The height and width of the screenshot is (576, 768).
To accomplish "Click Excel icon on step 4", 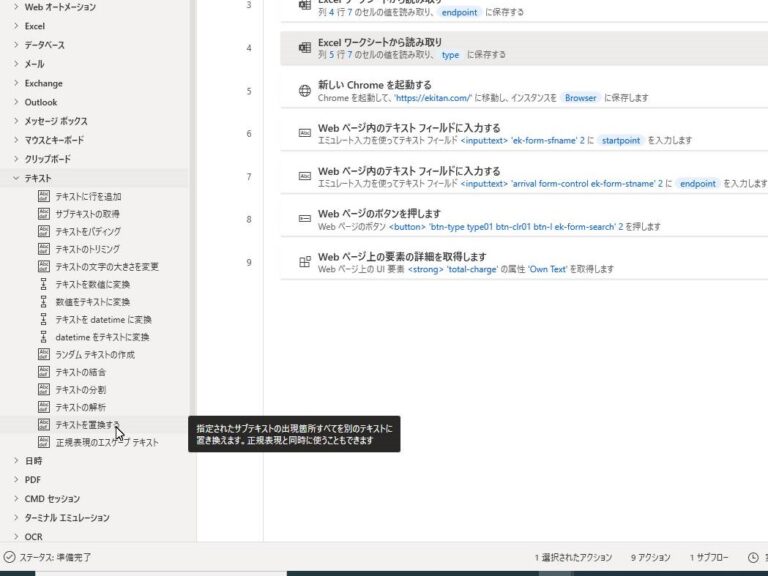I will tap(305, 48).
